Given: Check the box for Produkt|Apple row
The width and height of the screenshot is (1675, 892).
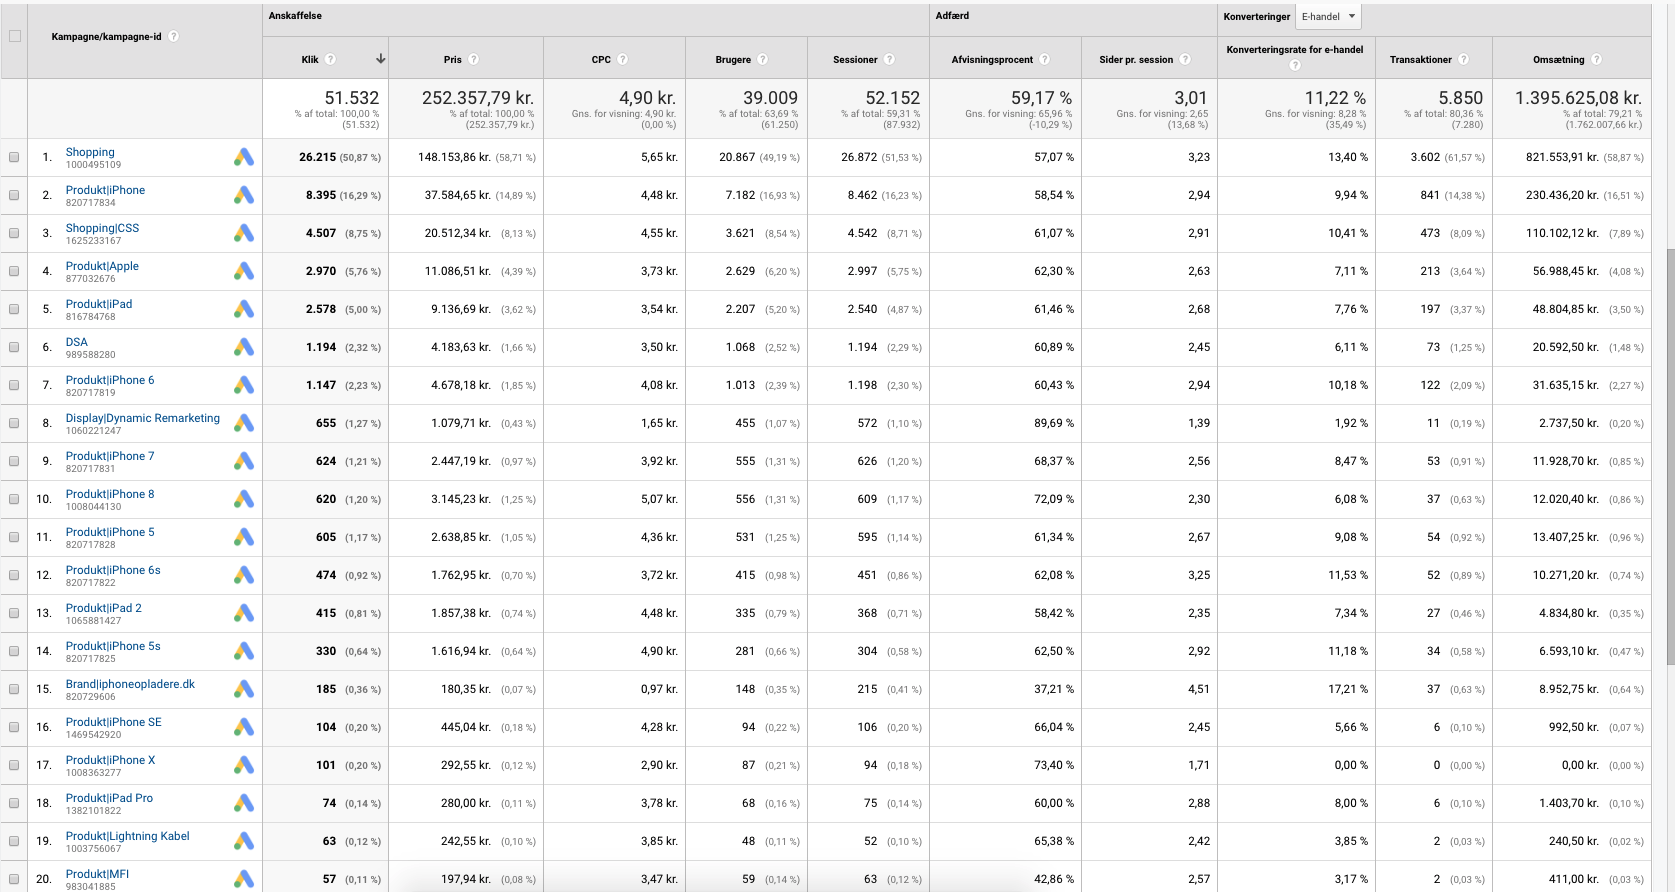Looking at the screenshot, I should [x=14, y=271].
